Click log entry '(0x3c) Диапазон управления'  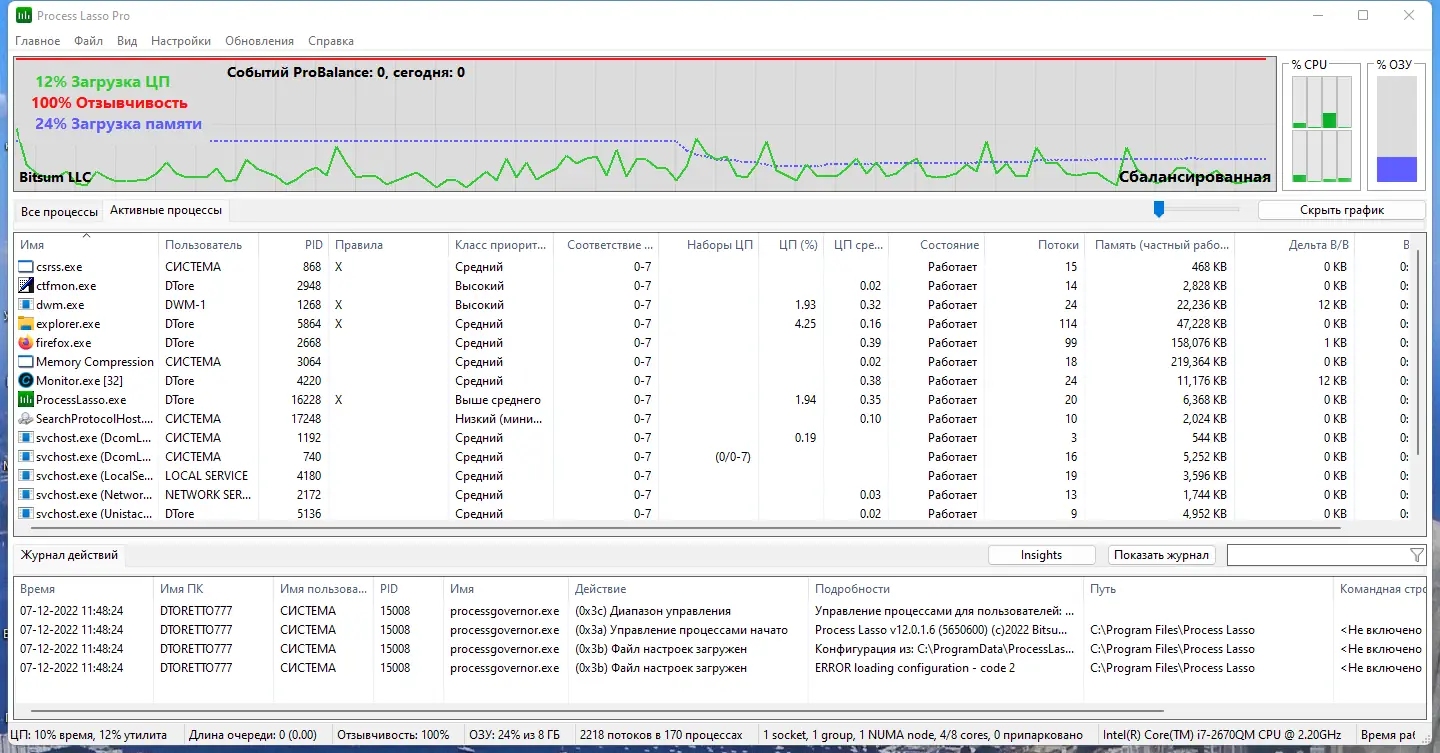(x=653, y=611)
